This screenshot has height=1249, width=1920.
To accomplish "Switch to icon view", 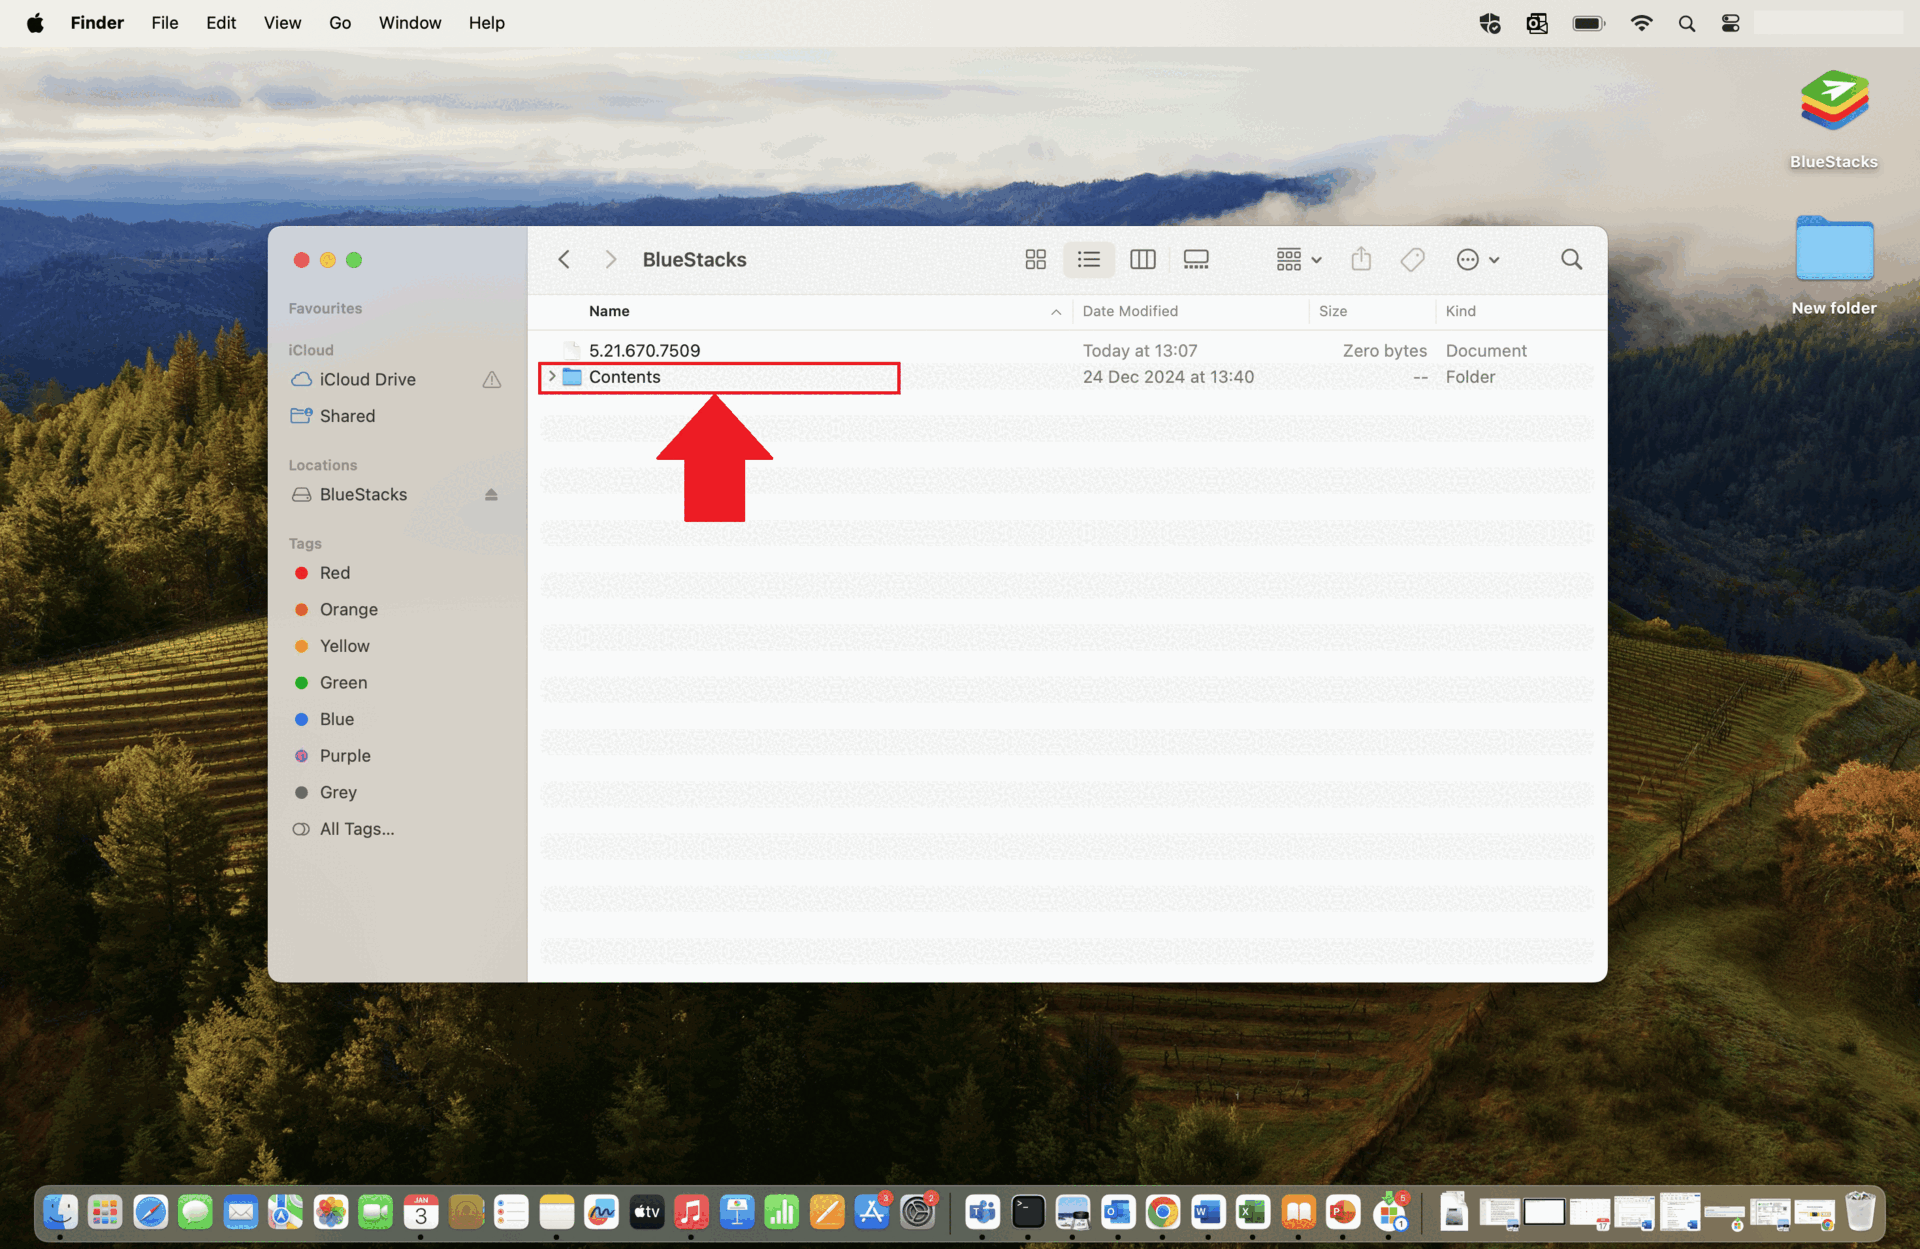I will coord(1036,260).
